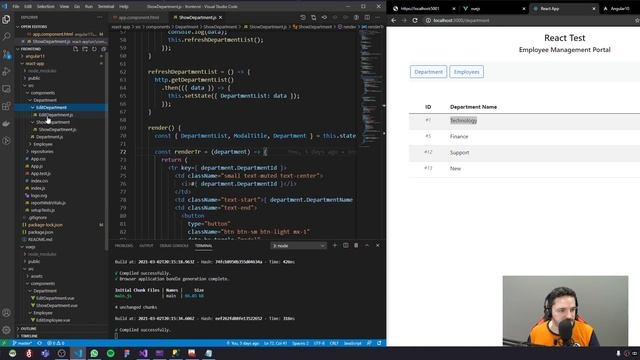Switch to app.component.html editor tab
640x360 pixels.
(x=139, y=18)
